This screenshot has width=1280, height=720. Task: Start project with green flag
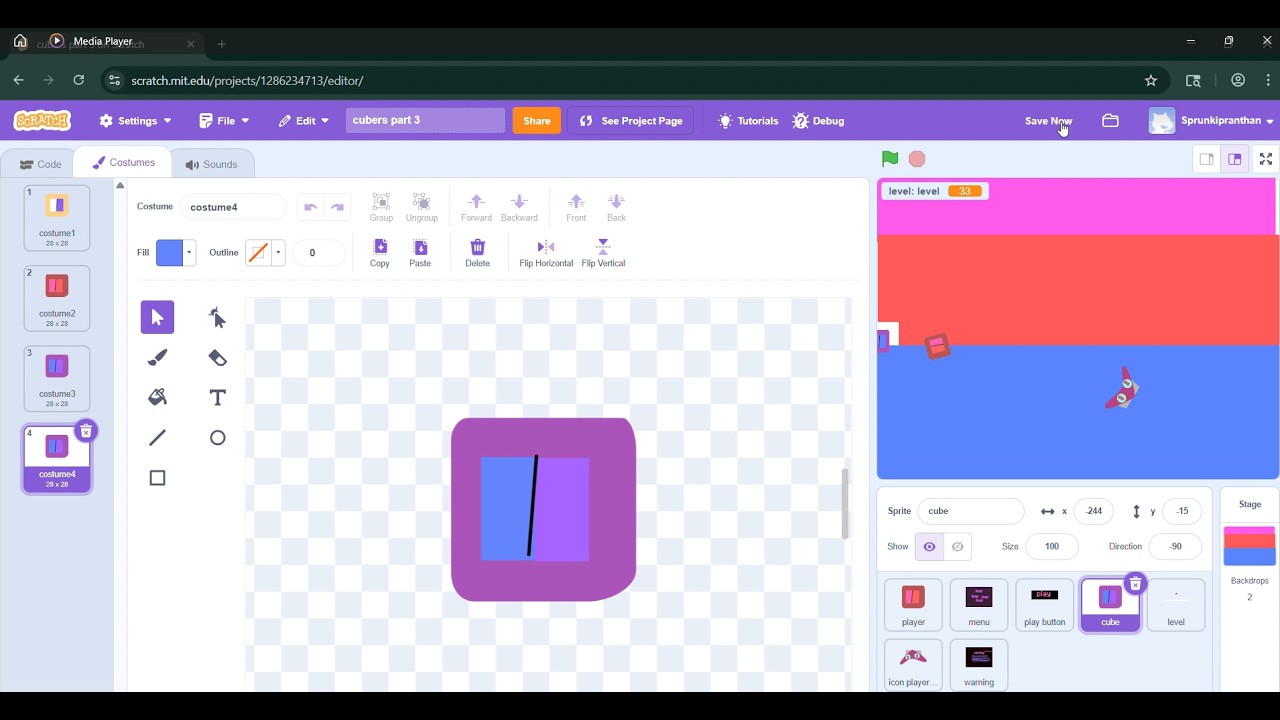tap(890, 159)
